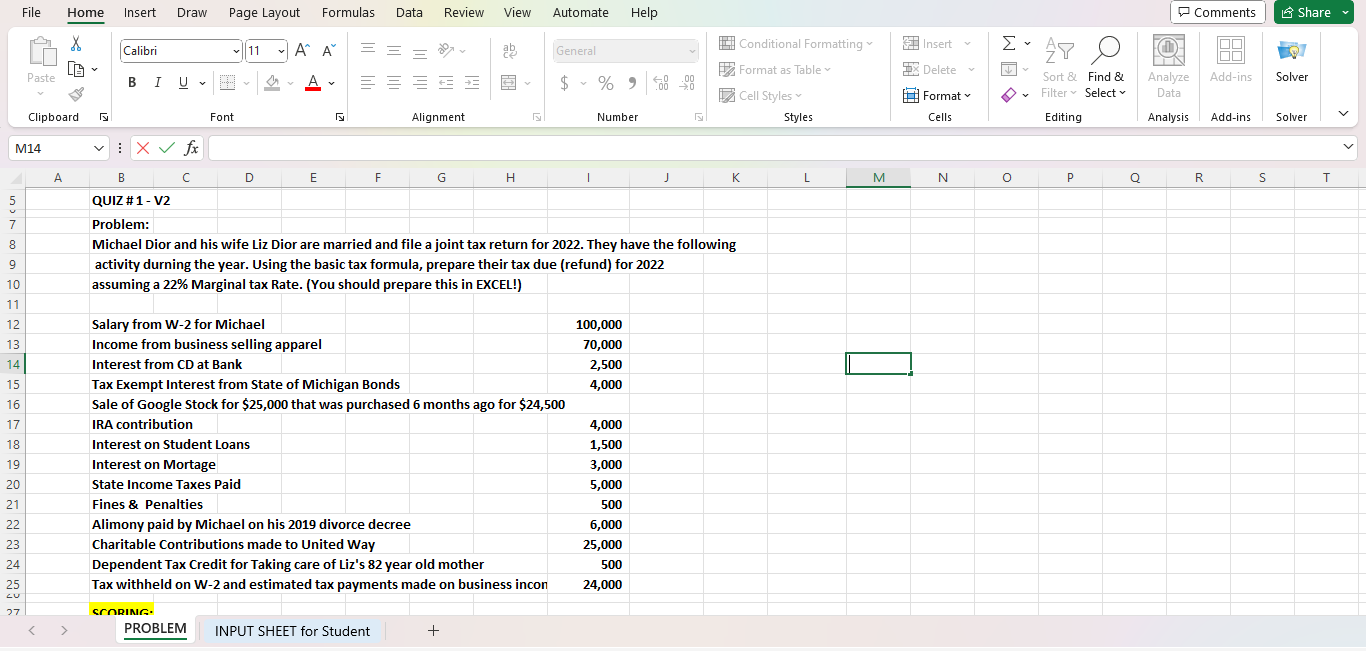Viewport: 1366px width, 651px height.
Task: Switch to the INPUT SHEET for Student sheet
Action: pyautogui.click(x=292, y=631)
